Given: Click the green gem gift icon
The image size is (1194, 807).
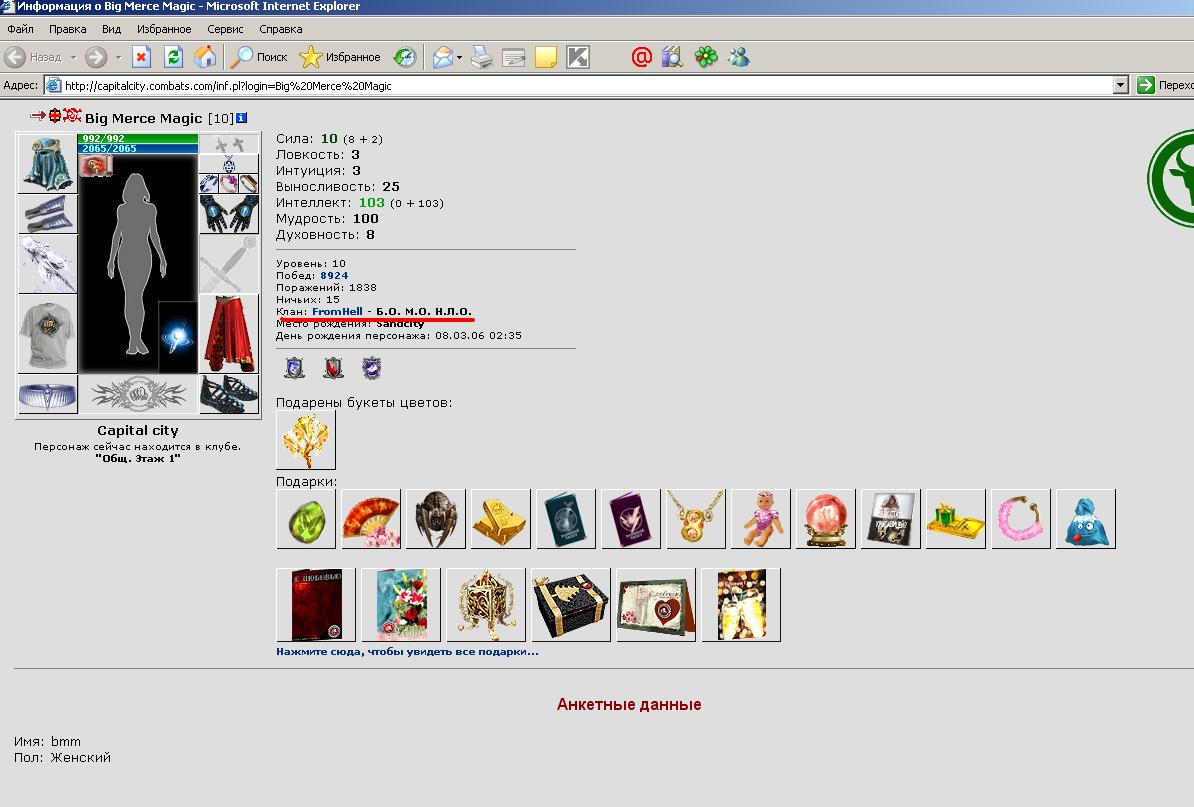Looking at the screenshot, I should (306, 518).
